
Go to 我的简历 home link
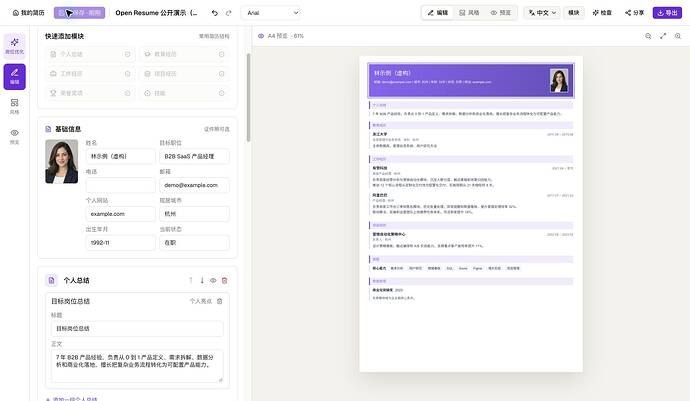[28, 13]
